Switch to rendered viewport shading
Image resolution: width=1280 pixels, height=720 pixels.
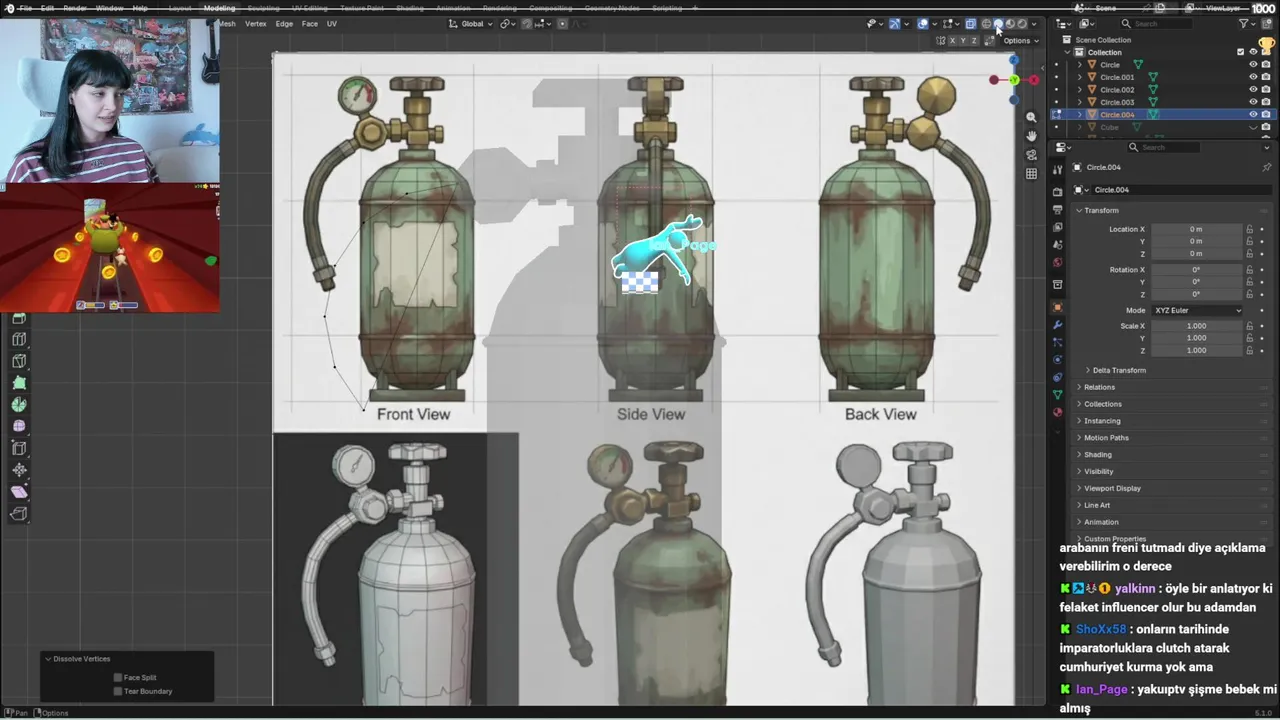pos(1022,23)
